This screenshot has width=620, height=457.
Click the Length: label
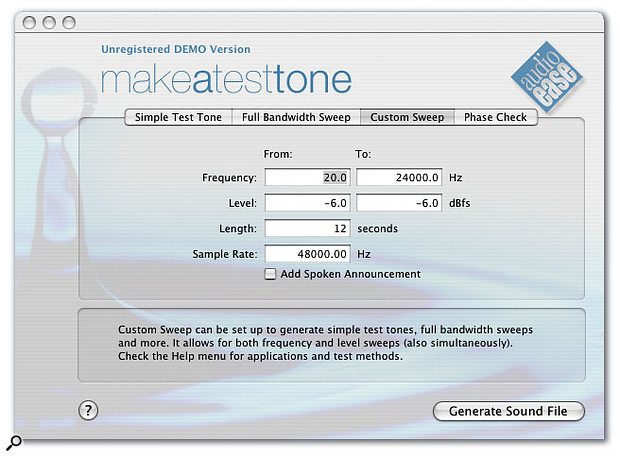238,228
